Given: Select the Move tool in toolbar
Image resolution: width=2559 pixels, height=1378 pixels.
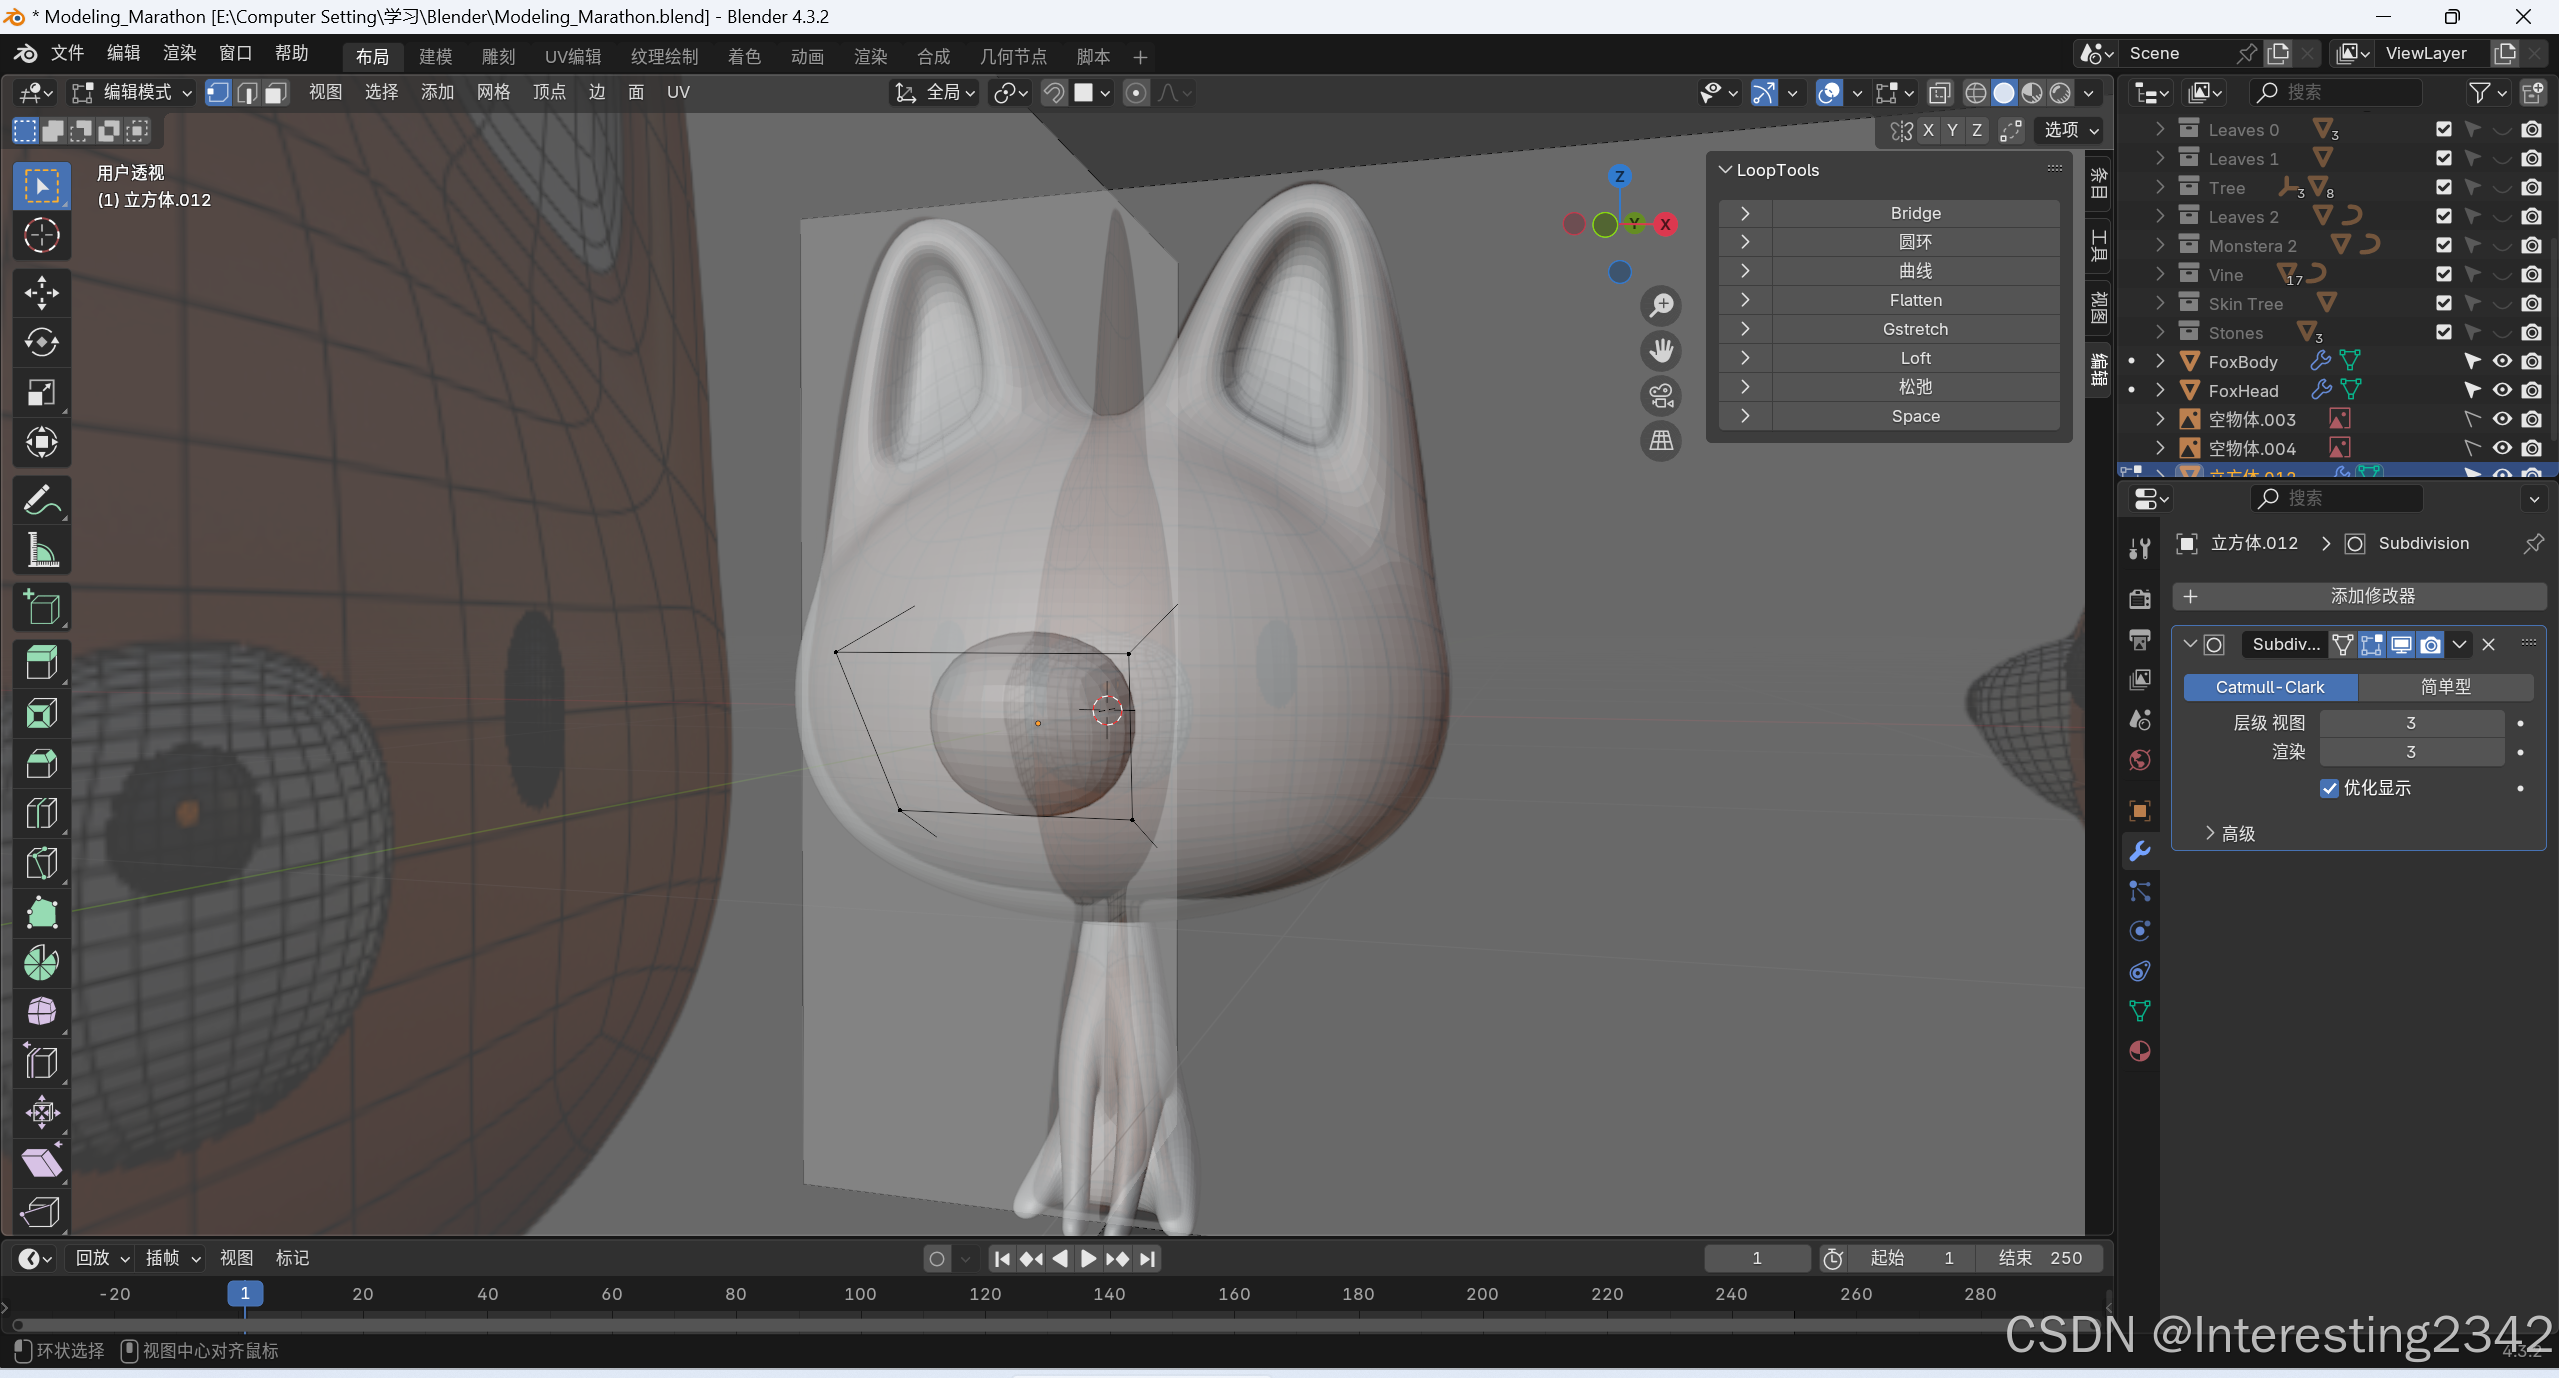Looking at the screenshot, I should pos(41,293).
